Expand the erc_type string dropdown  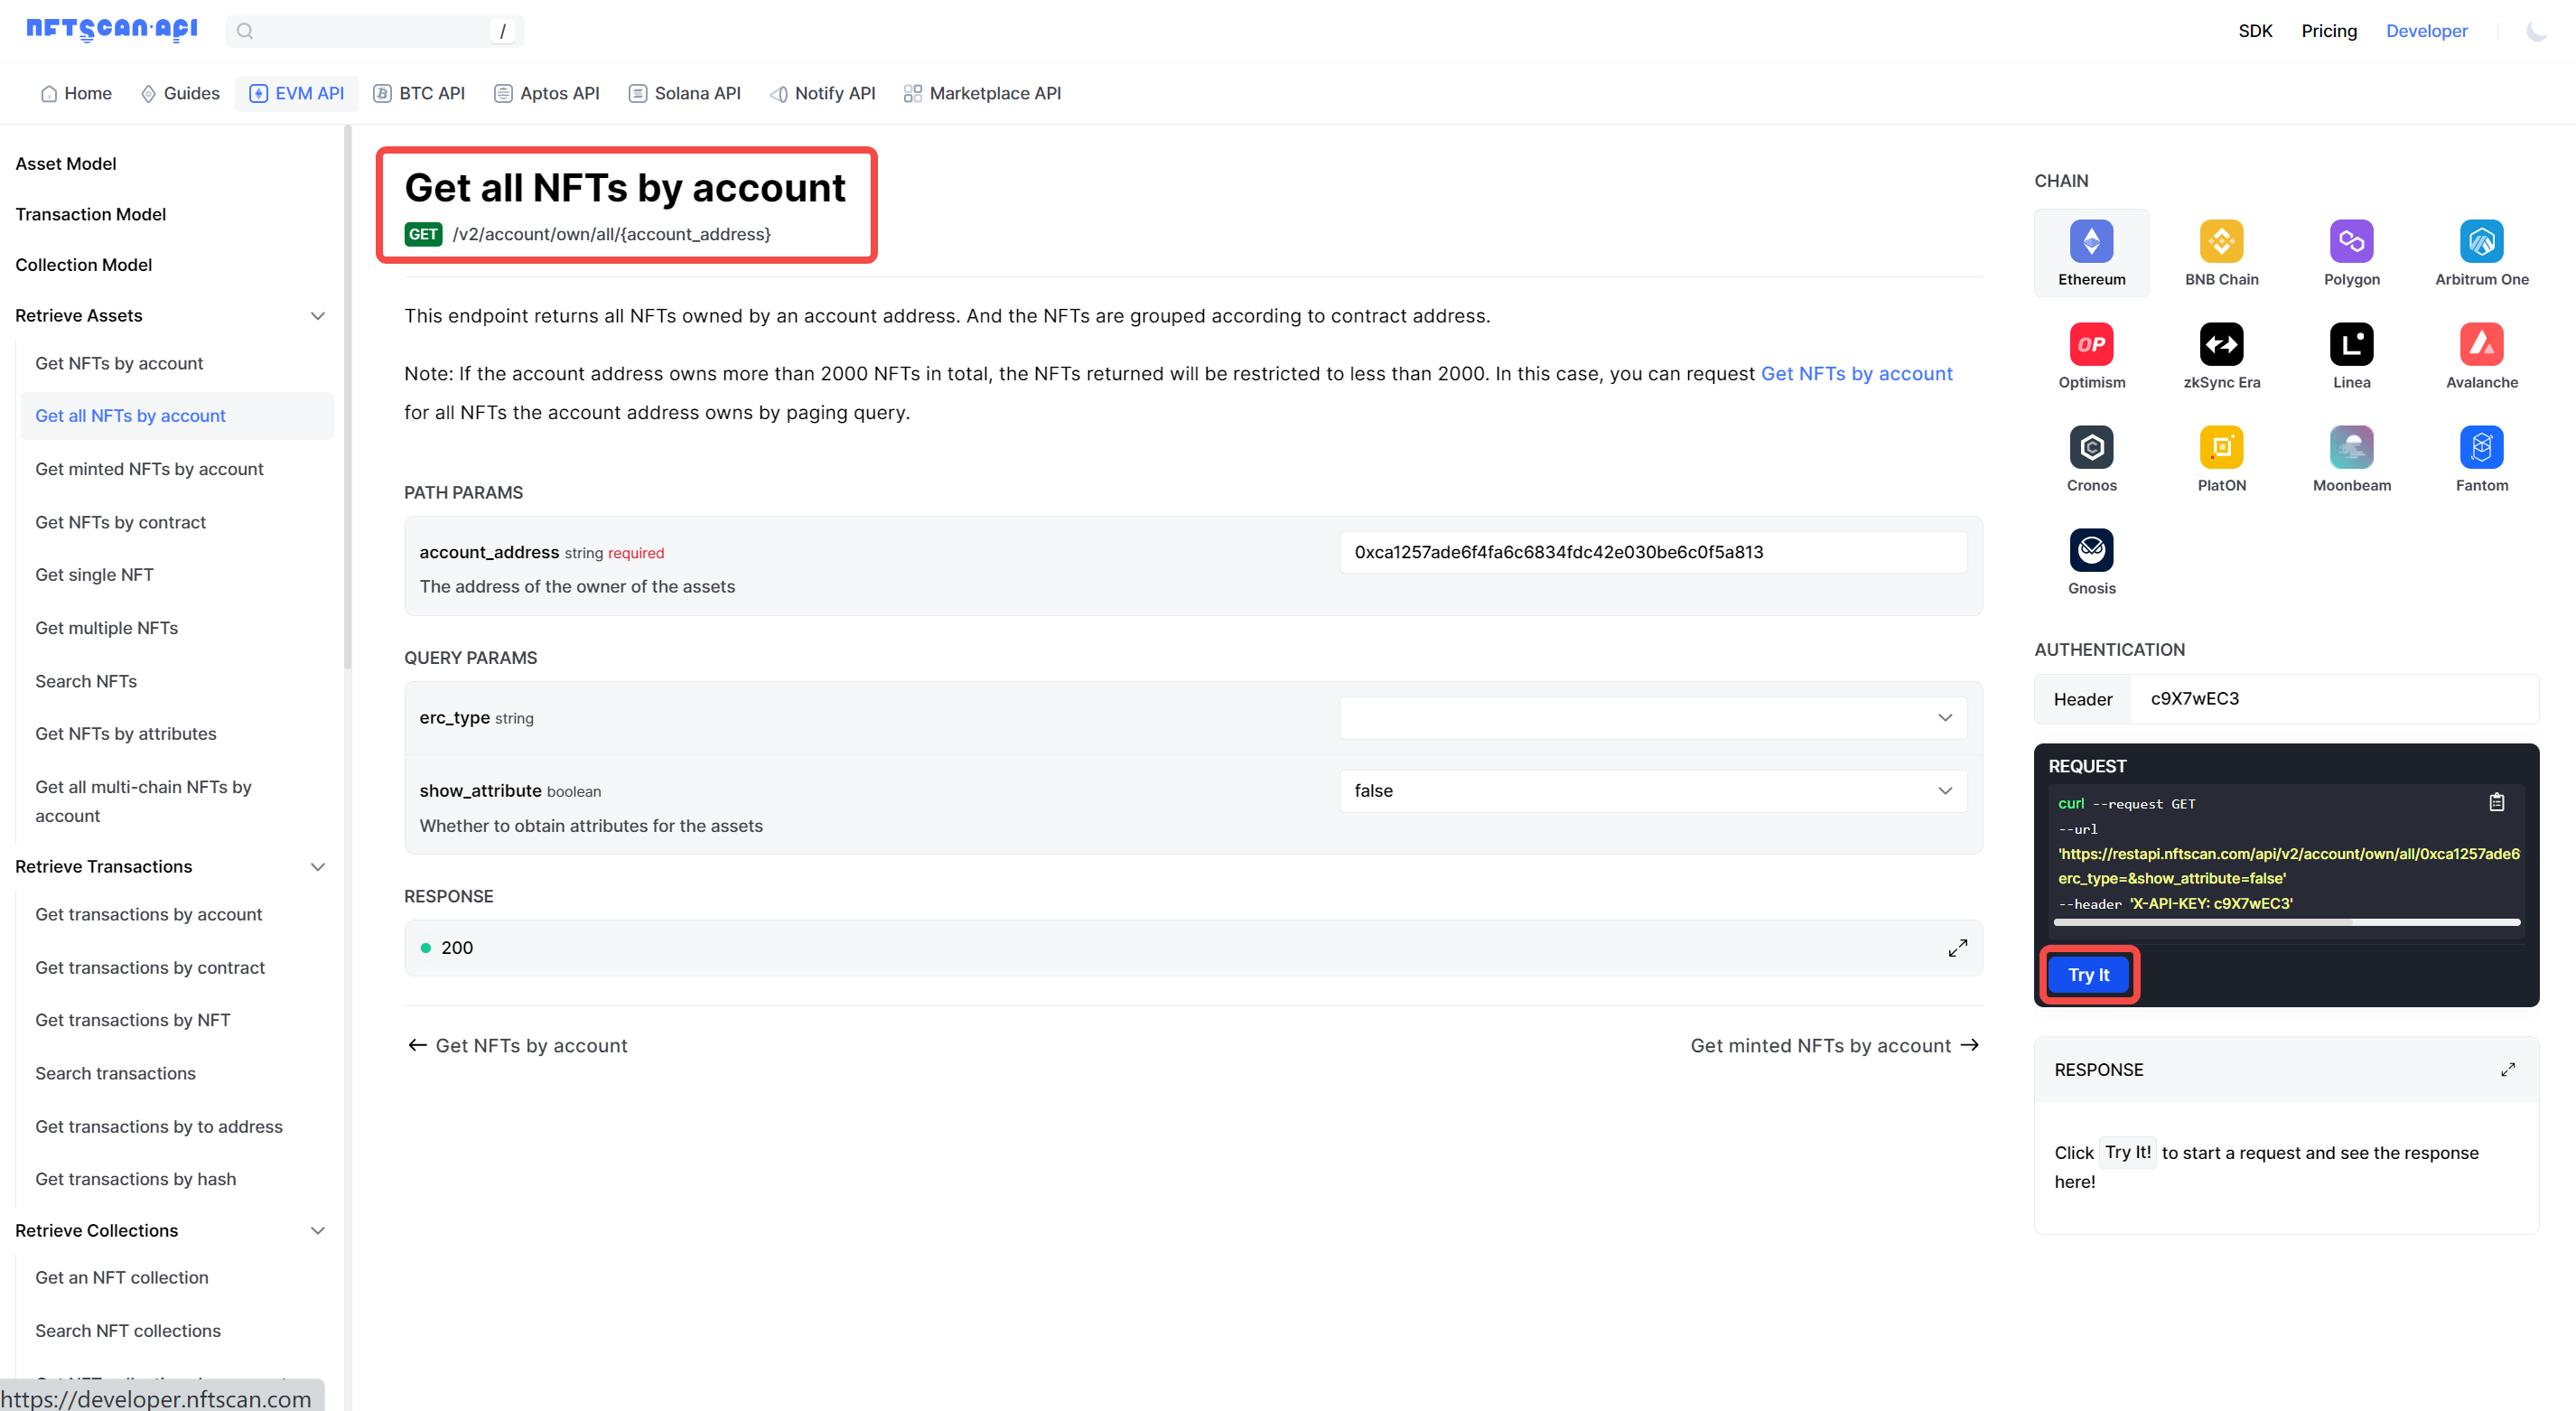pos(1949,716)
